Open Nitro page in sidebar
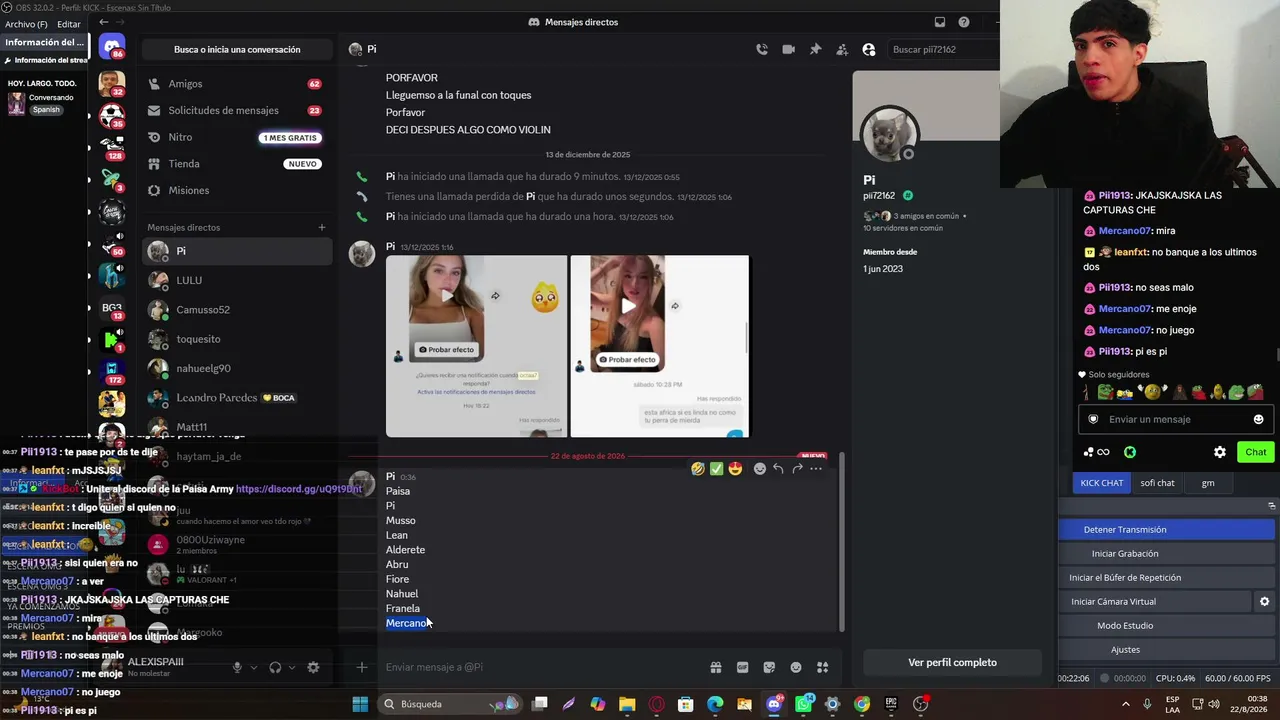The height and width of the screenshot is (720, 1280). point(237,137)
